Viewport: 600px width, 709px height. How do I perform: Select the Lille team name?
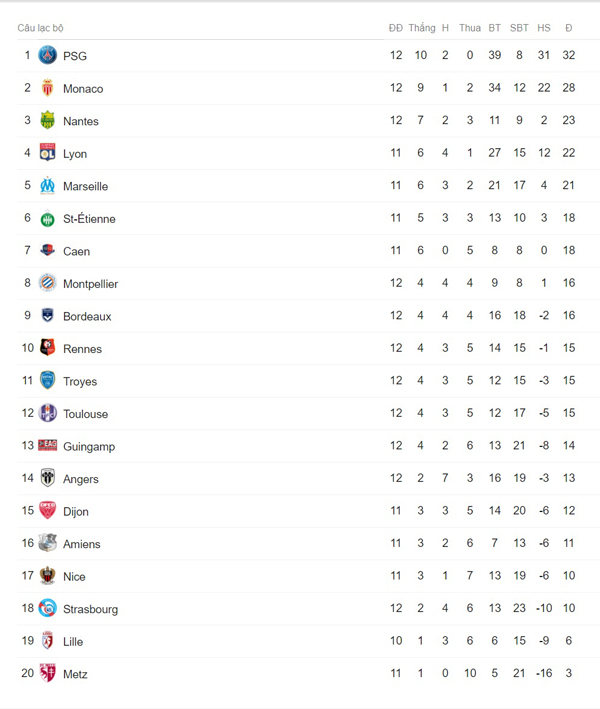pos(73,642)
